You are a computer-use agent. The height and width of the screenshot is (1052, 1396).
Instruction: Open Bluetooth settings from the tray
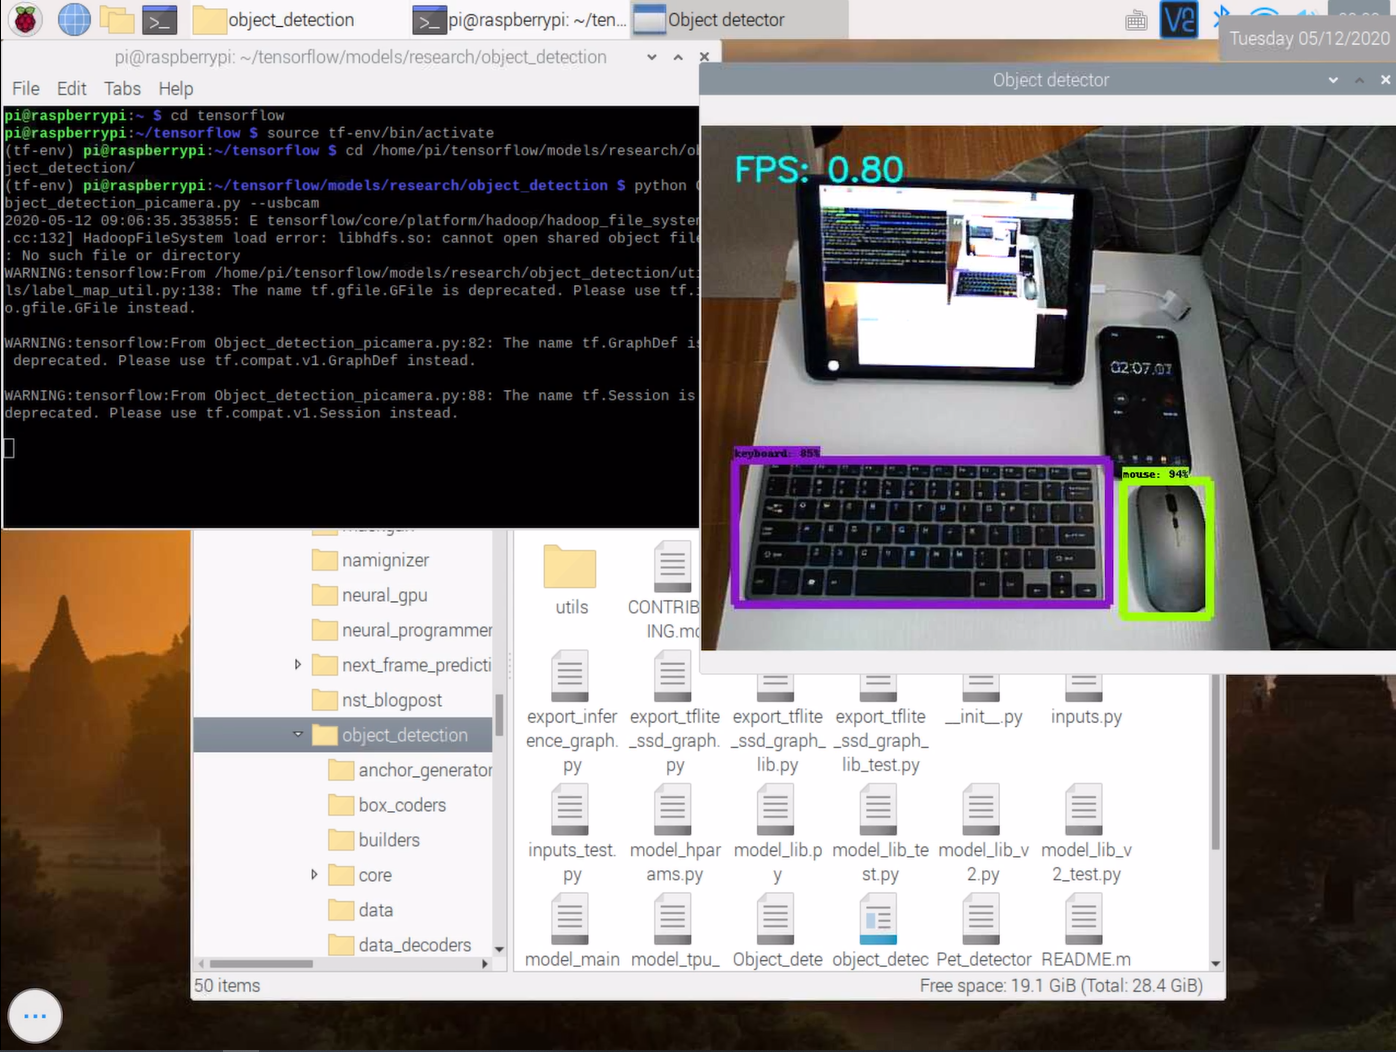tap(1221, 17)
